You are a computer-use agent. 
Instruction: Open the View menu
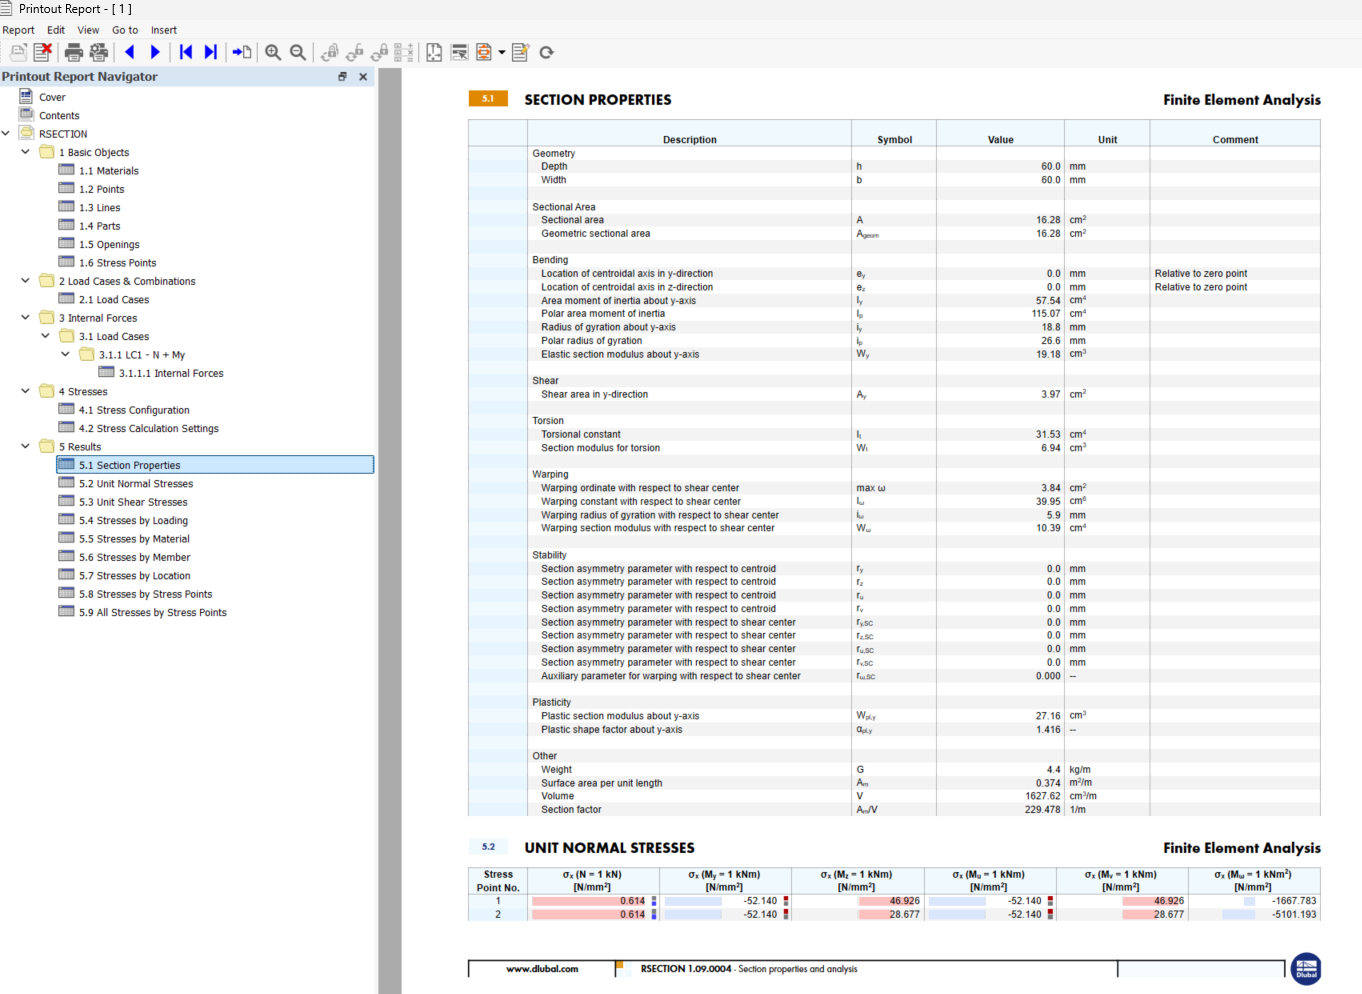pos(88,29)
